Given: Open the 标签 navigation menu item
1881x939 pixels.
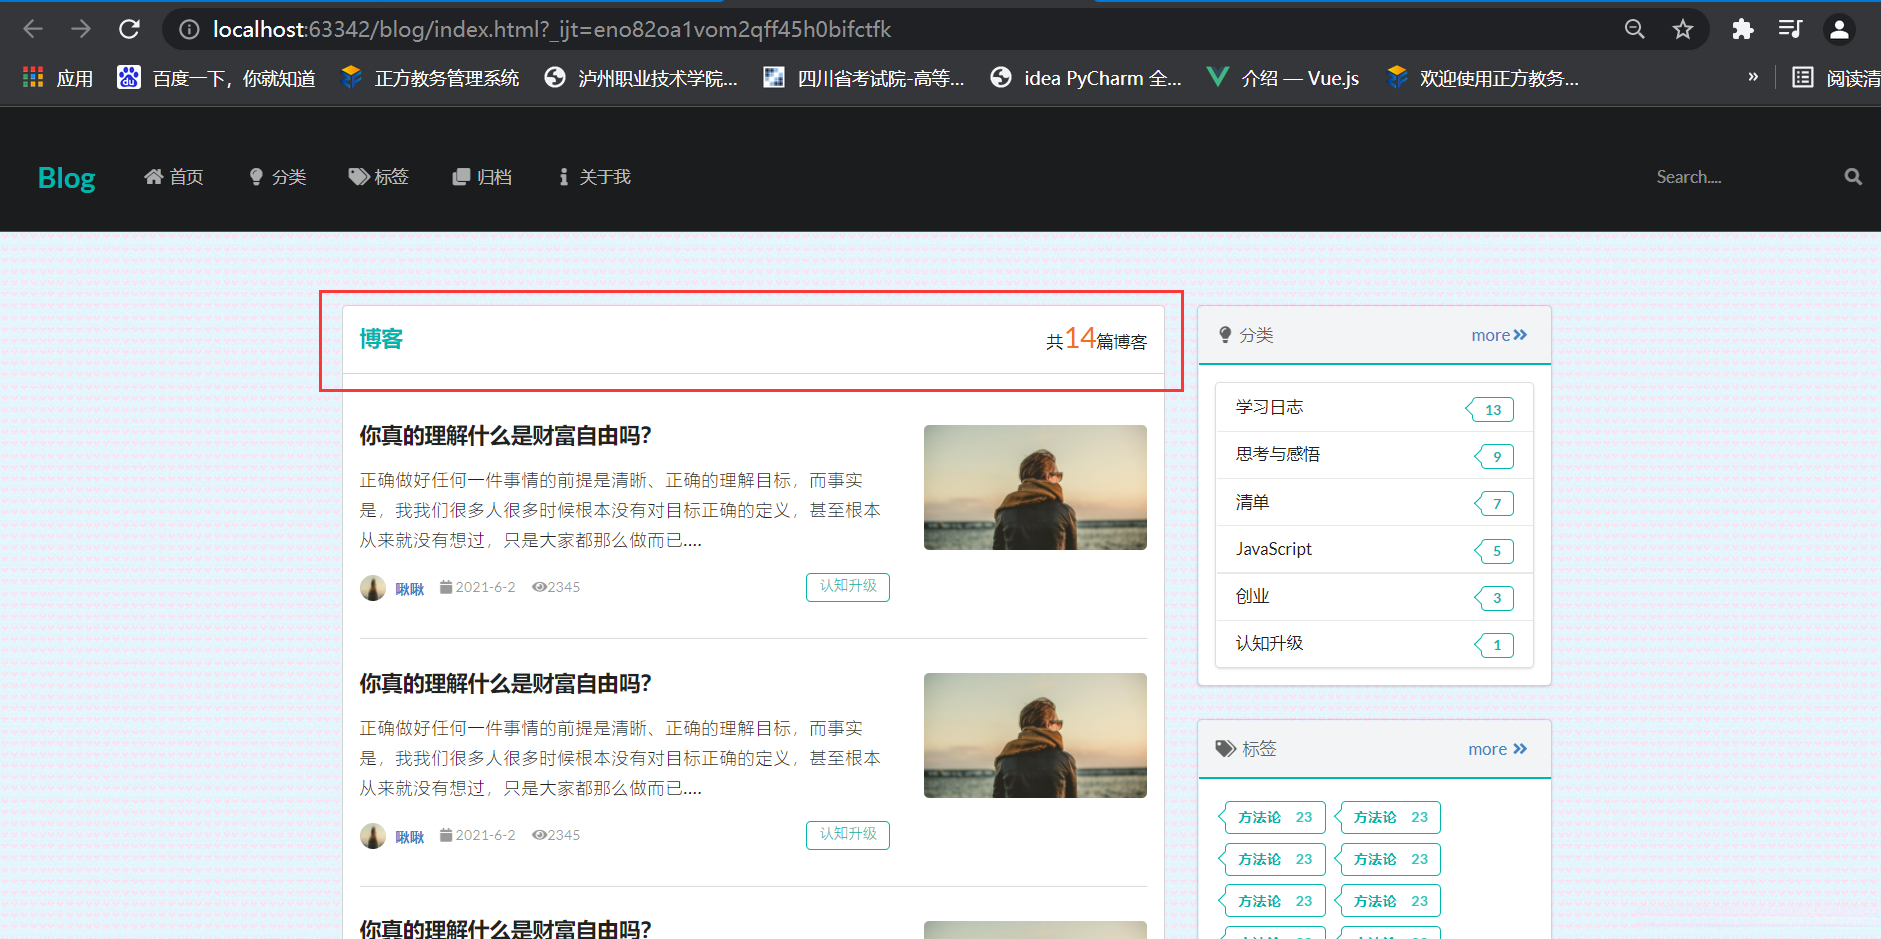Looking at the screenshot, I should (378, 177).
